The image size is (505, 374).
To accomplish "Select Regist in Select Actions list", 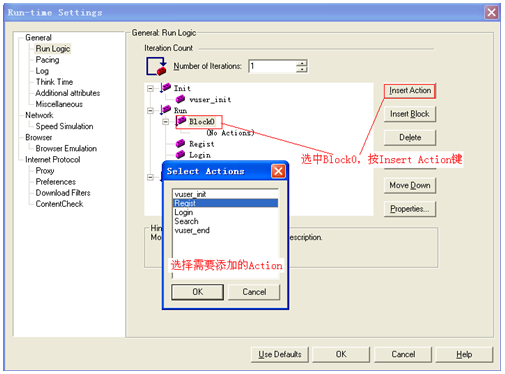I will tap(225, 203).
